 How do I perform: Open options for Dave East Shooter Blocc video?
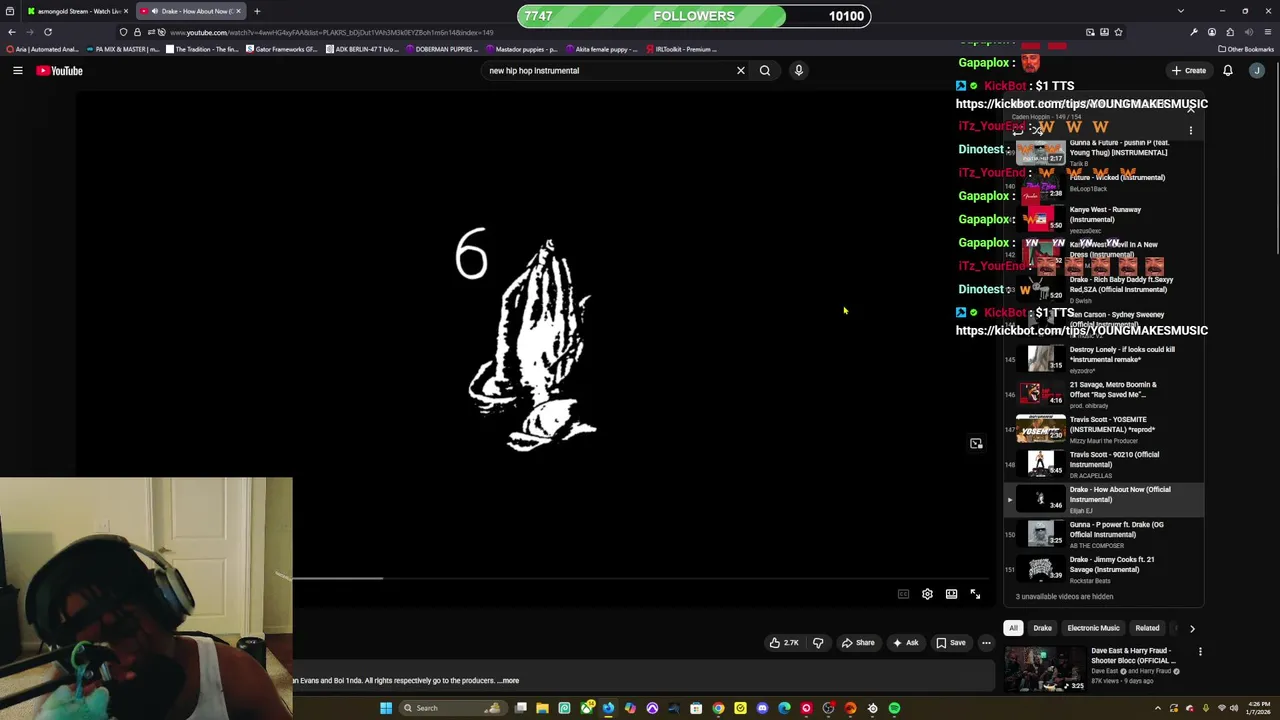click(1200, 652)
